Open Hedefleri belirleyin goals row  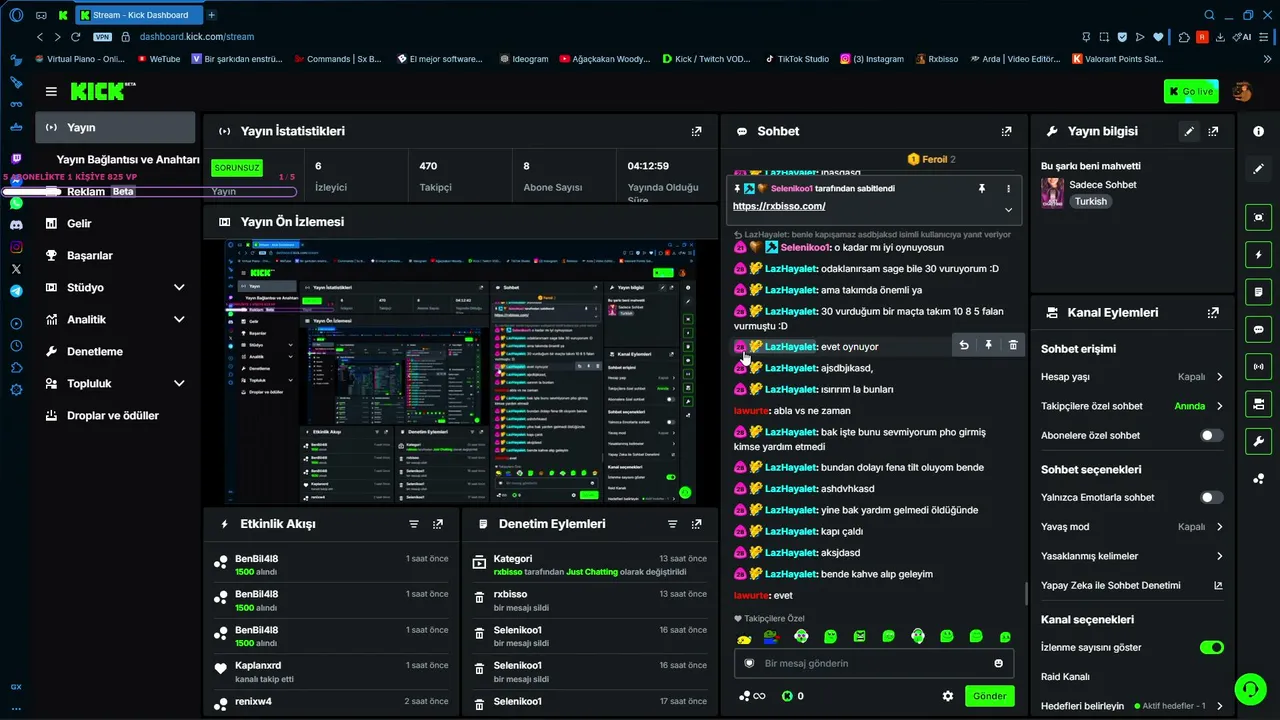click(x=1132, y=706)
